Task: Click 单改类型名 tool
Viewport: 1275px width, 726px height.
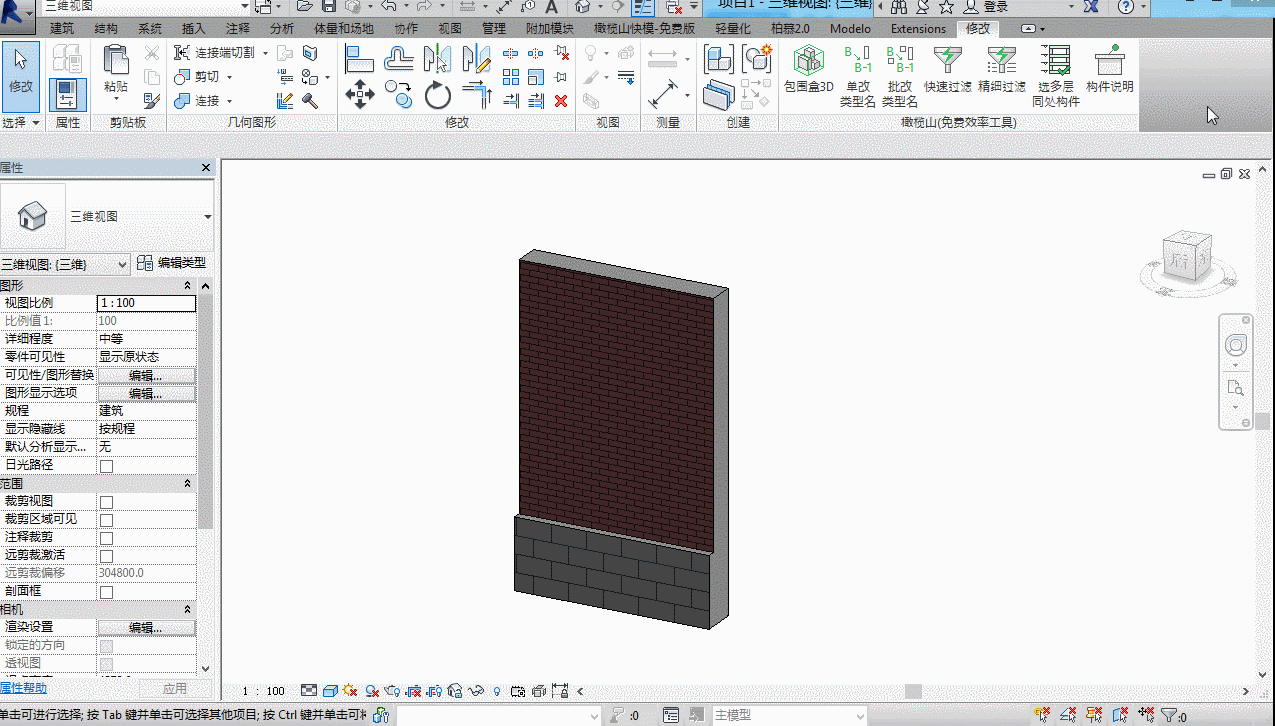Action: pyautogui.click(x=857, y=76)
